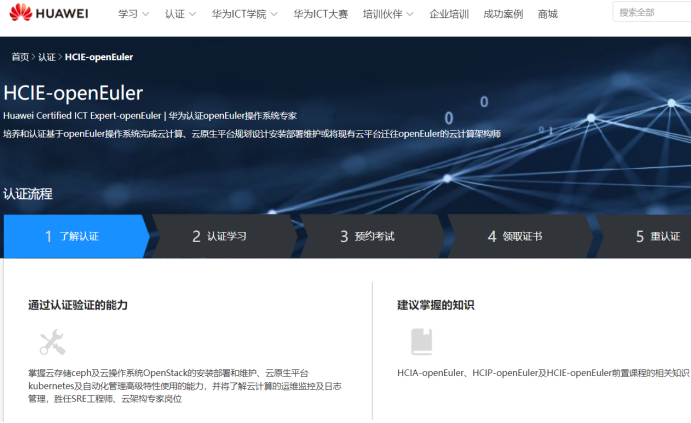
Task: Click the 认证流程 heading
Action: tap(28, 194)
